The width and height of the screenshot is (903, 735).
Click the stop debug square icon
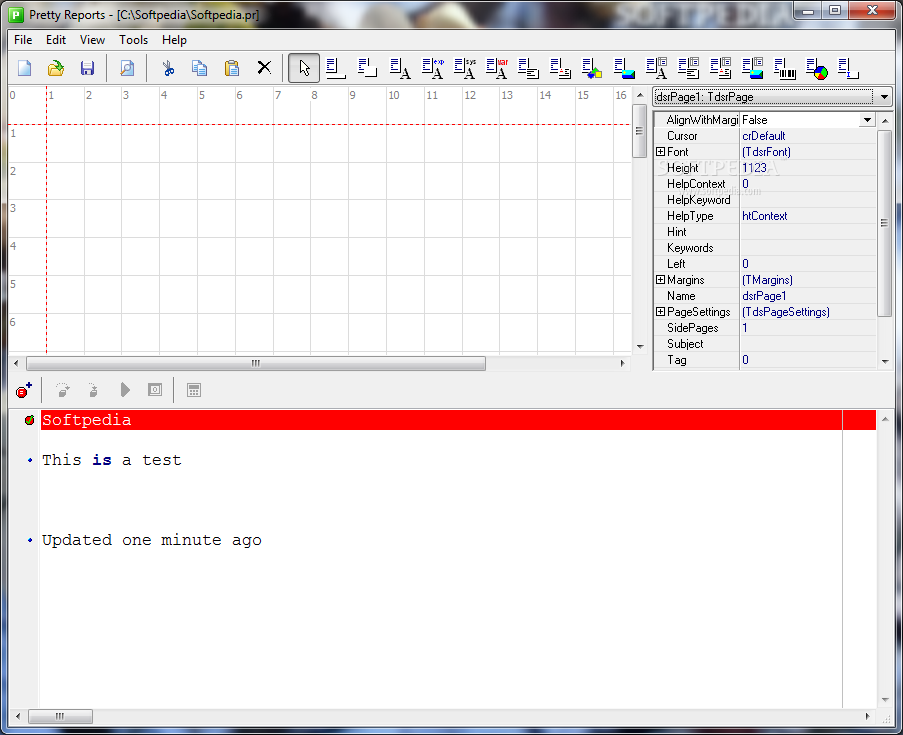(x=155, y=390)
